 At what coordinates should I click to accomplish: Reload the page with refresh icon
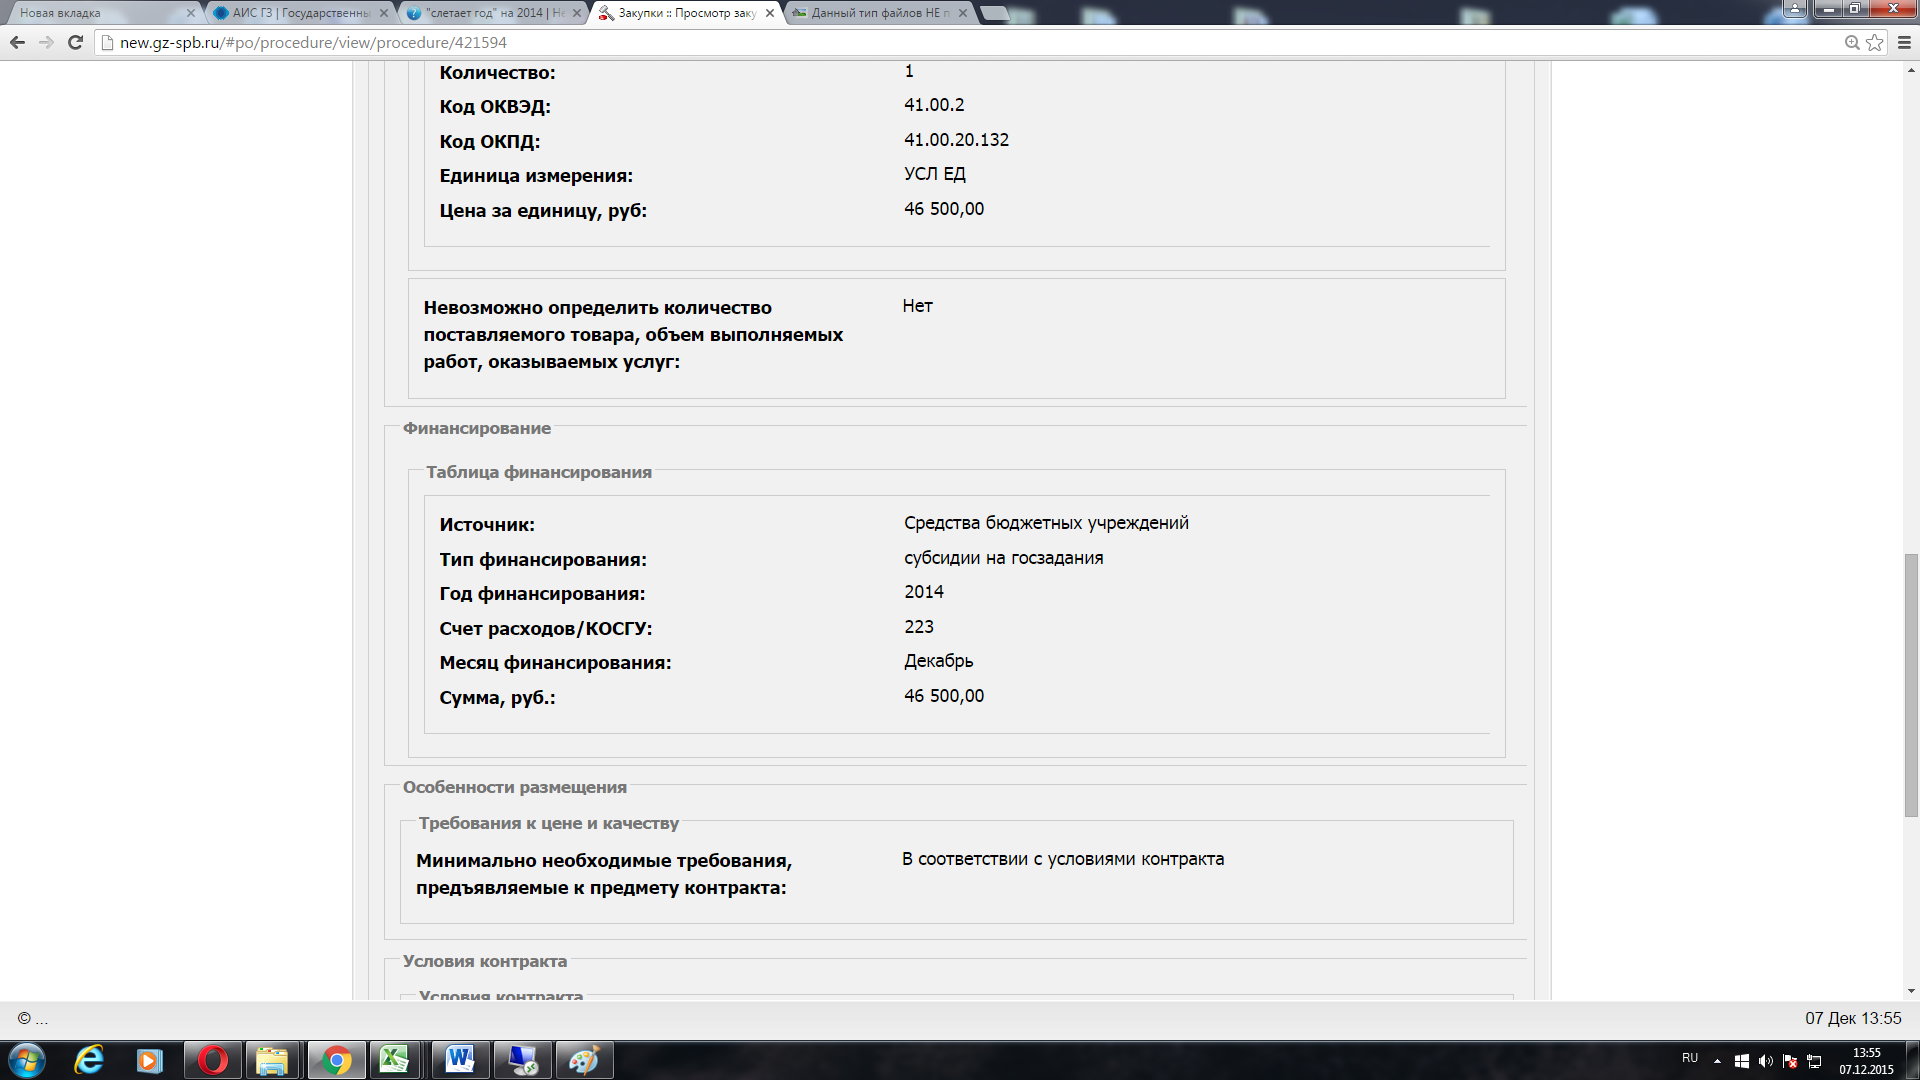(75, 42)
